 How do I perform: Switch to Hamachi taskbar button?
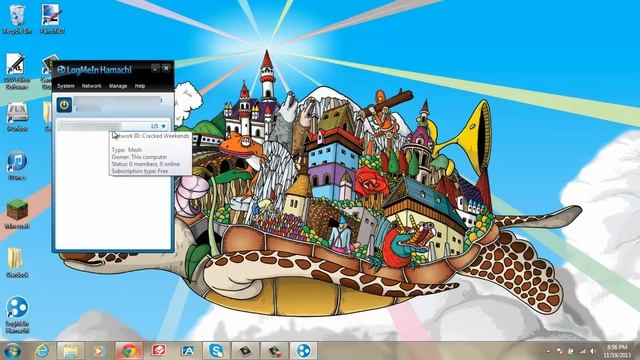pyautogui.click(x=303, y=351)
